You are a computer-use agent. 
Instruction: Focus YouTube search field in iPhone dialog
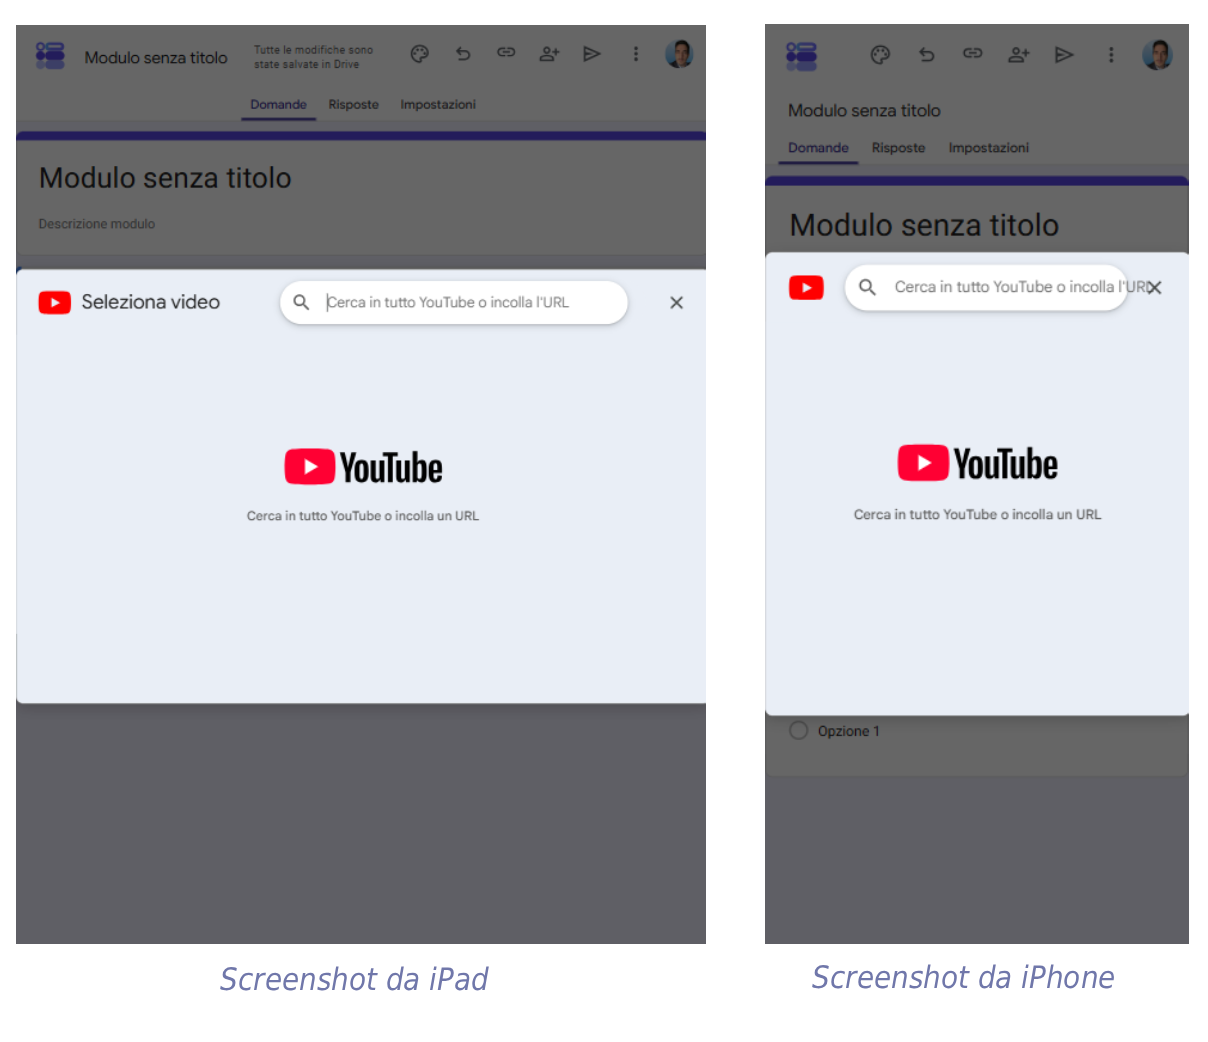click(986, 288)
